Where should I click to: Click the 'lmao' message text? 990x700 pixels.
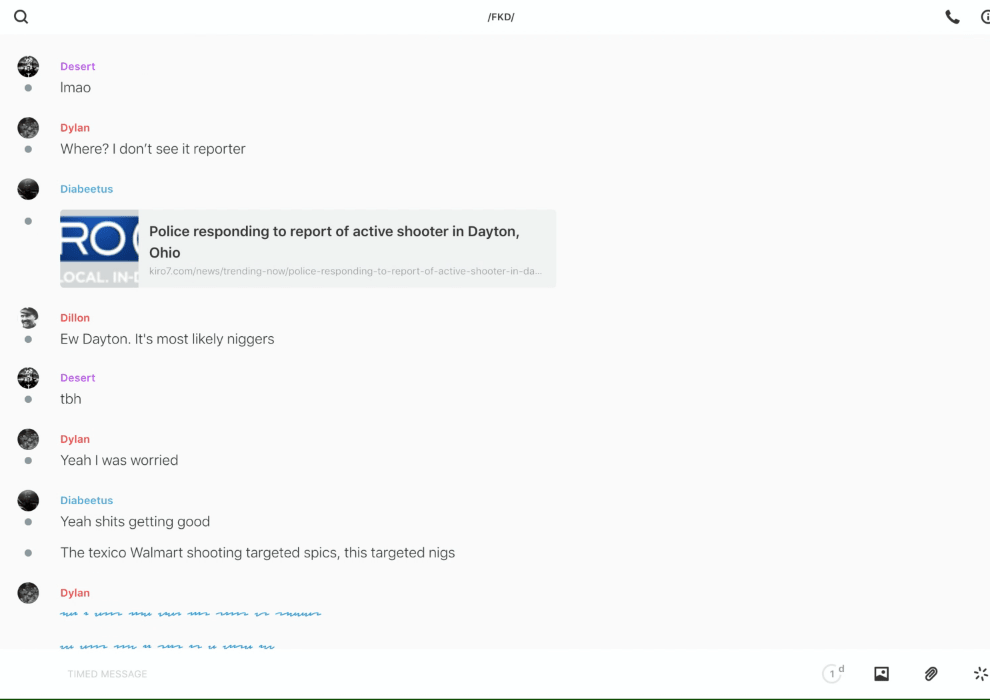coord(75,88)
